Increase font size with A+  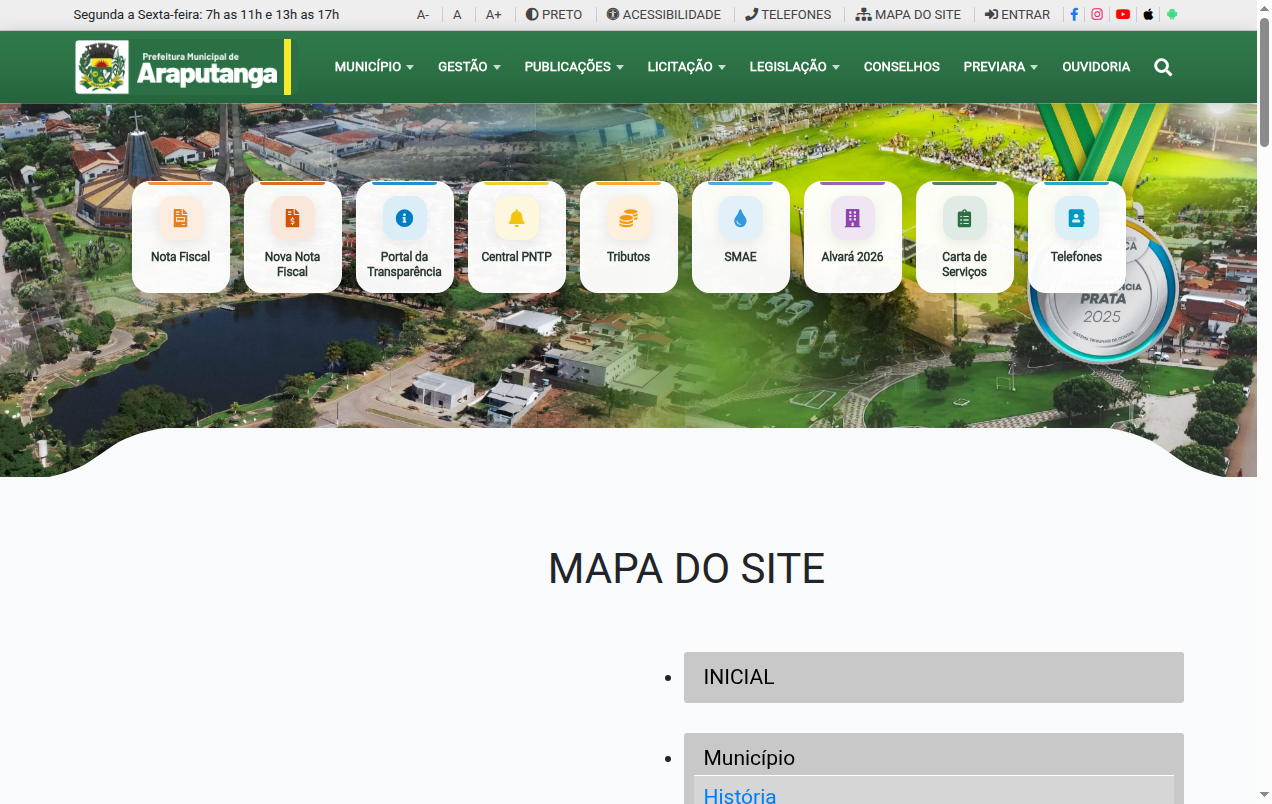(x=494, y=15)
